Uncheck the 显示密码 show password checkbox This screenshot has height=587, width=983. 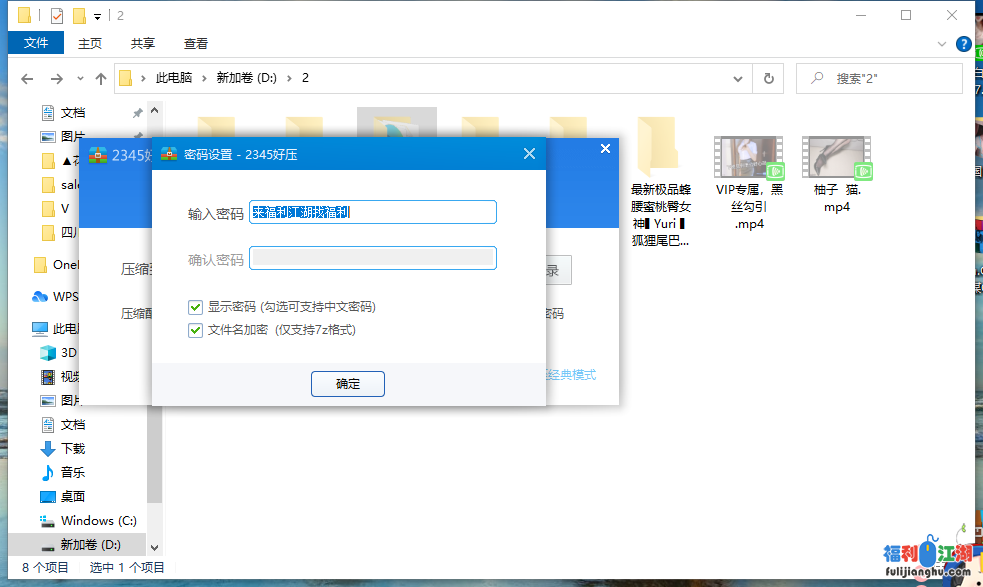(196, 307)
